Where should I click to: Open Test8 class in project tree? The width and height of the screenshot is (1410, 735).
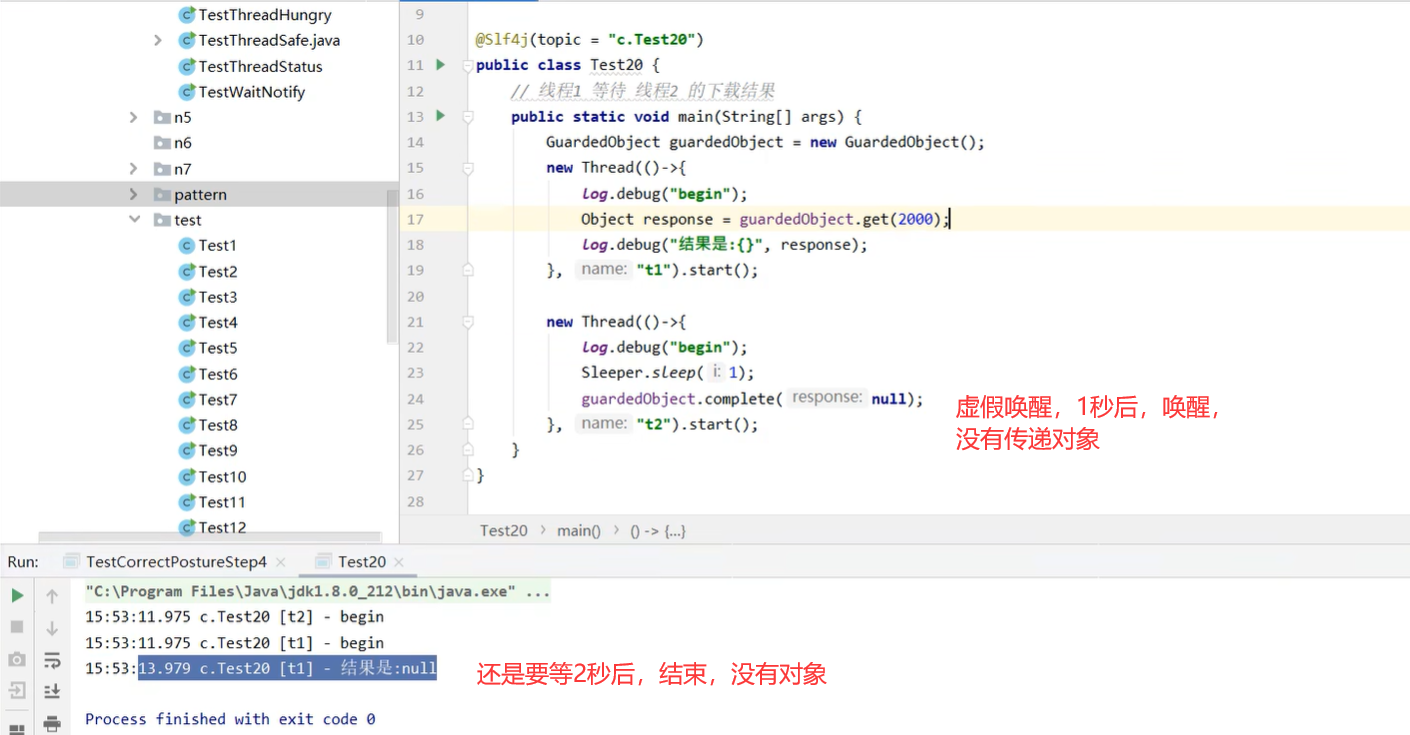[217, 425]
